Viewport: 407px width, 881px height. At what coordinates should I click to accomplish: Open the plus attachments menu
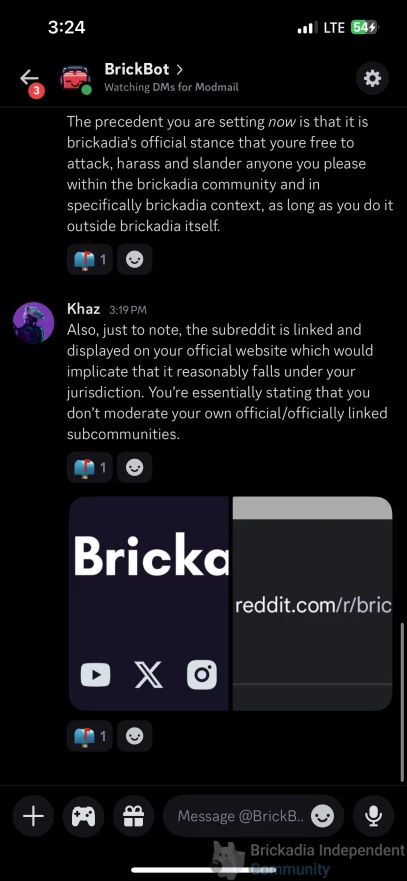[x=33, y=816]
